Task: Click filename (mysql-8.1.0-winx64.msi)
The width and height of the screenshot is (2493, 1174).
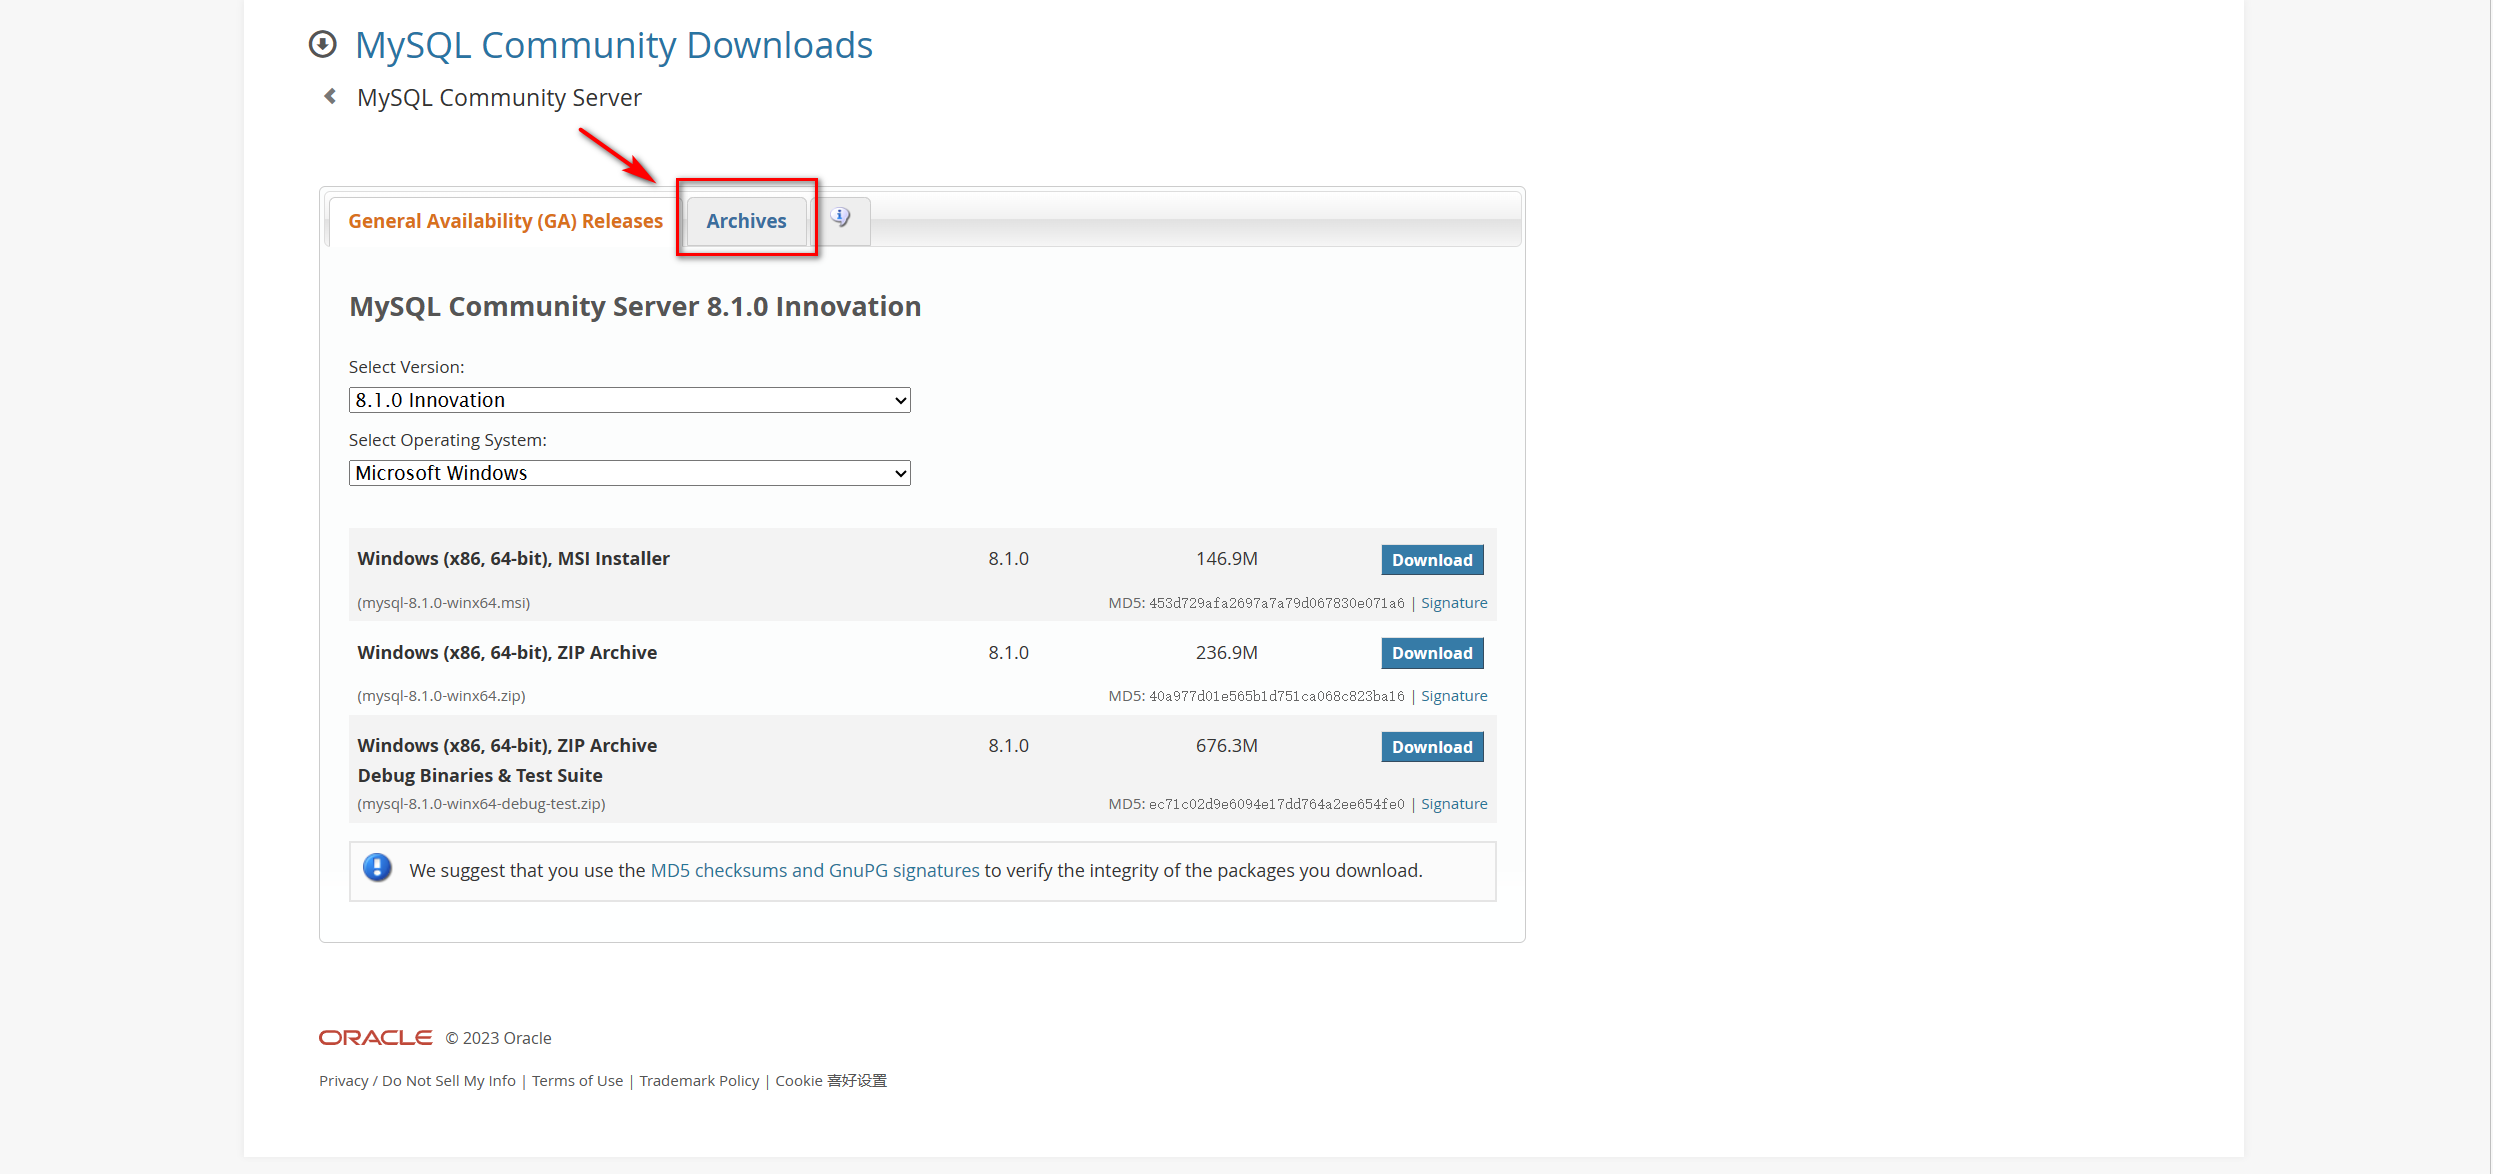Action: [x=444, y=603]
